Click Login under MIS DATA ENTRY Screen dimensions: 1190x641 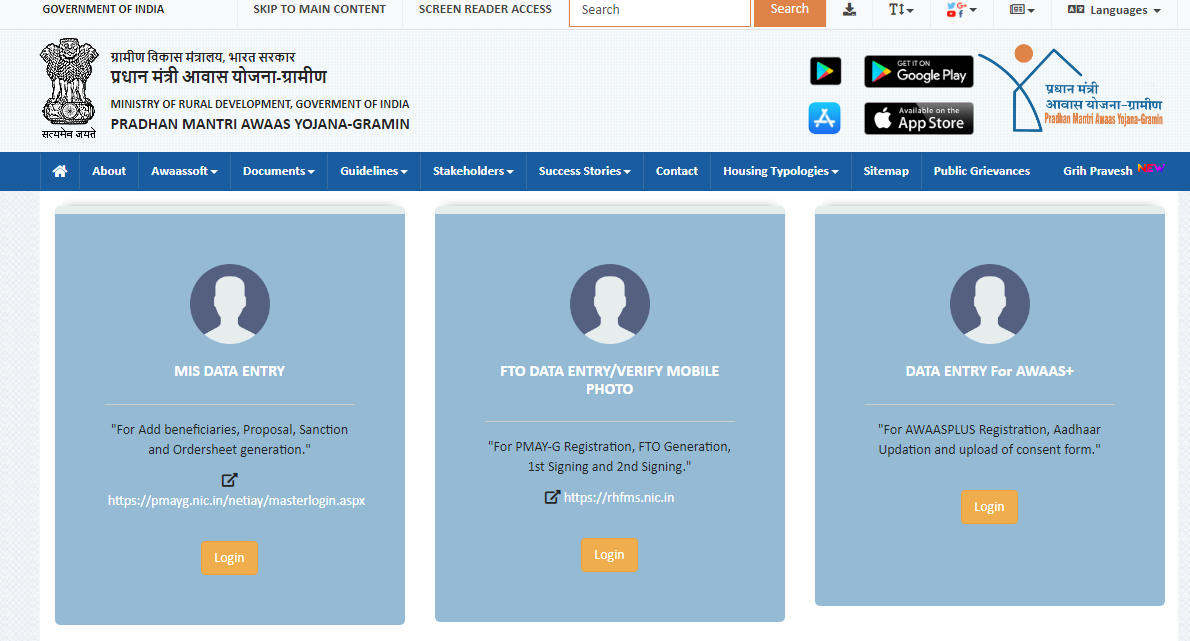[x=229, y=558]
